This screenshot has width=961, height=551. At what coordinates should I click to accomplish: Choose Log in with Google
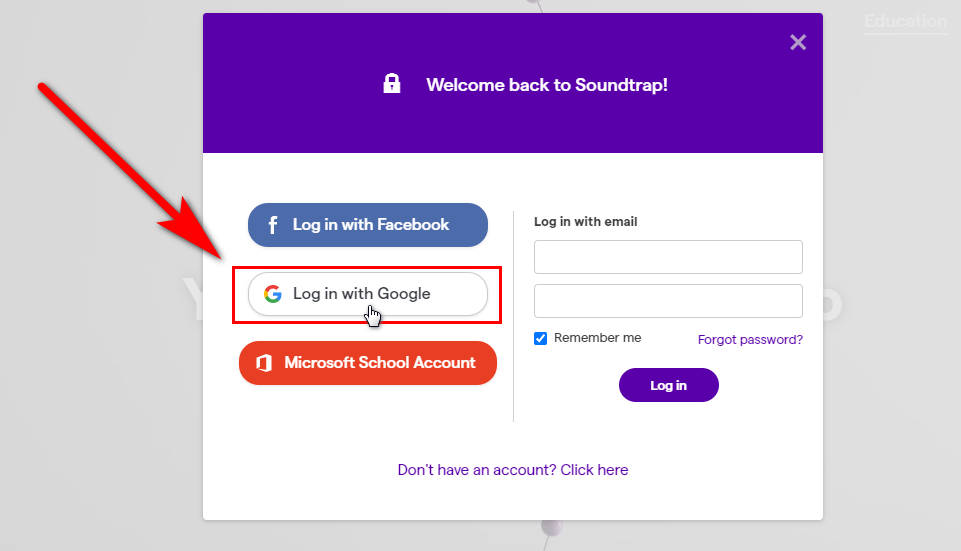coord(368,294)
